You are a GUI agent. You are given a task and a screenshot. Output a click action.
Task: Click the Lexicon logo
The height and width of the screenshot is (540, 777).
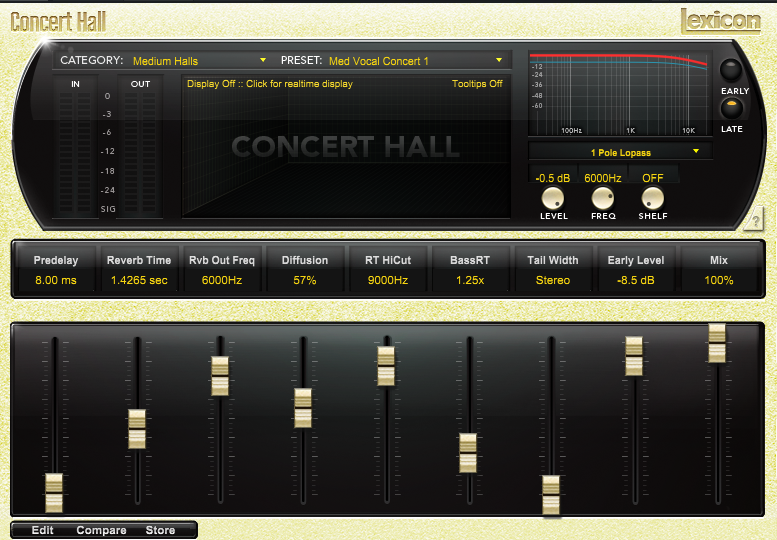pyautogui.click(x=721, y=21)
